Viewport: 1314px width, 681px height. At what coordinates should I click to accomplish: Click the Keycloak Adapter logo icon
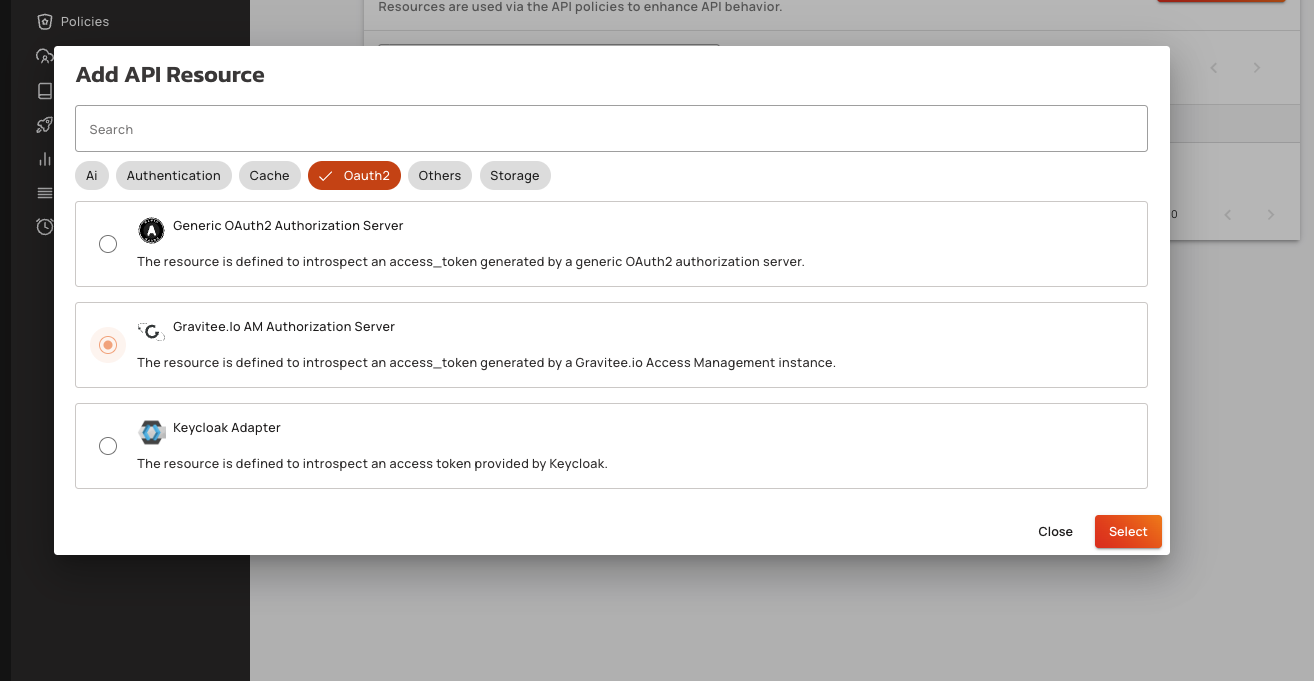[151, 432]
